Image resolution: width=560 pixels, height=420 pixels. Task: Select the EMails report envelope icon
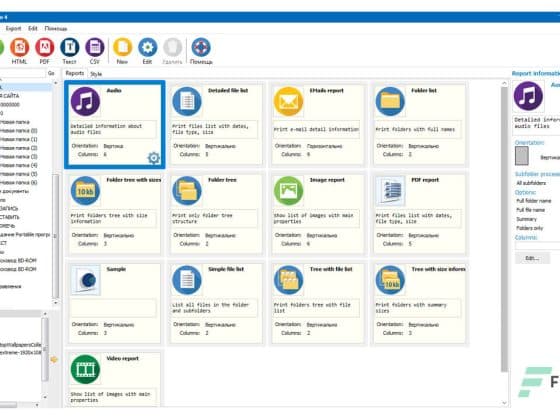point(289,101)
